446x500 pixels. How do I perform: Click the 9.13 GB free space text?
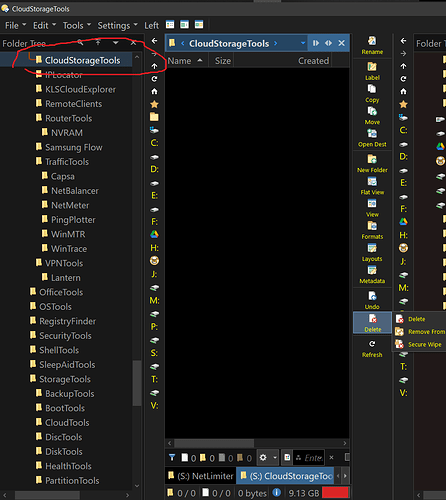pyautogui.click(x=304, y=493)
